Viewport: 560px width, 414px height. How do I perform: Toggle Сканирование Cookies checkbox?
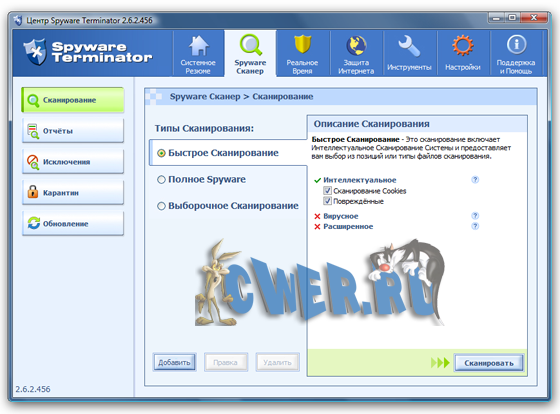coord(327,190)
